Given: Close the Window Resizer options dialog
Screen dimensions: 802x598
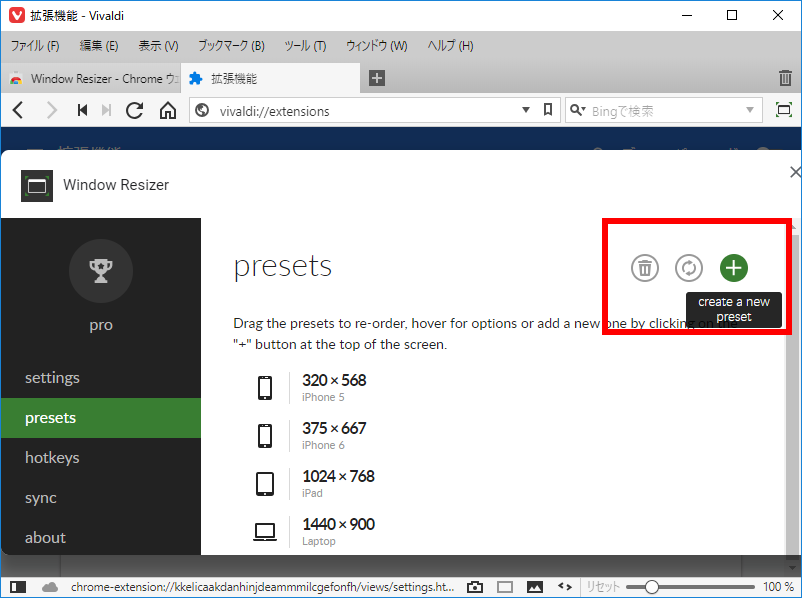Looking at the screenshot, I should [x=795, y=172].
